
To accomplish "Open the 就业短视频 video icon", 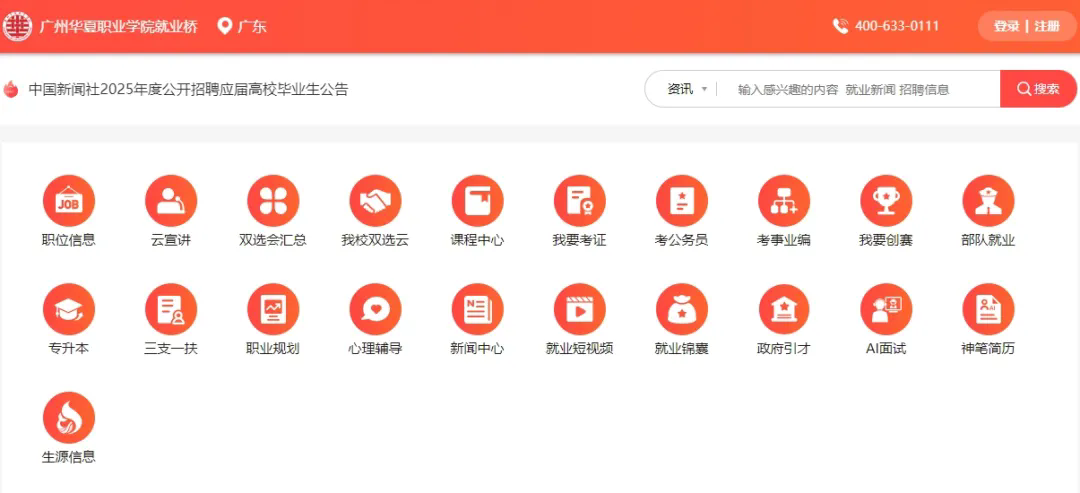I will click(x=580, y=309).
